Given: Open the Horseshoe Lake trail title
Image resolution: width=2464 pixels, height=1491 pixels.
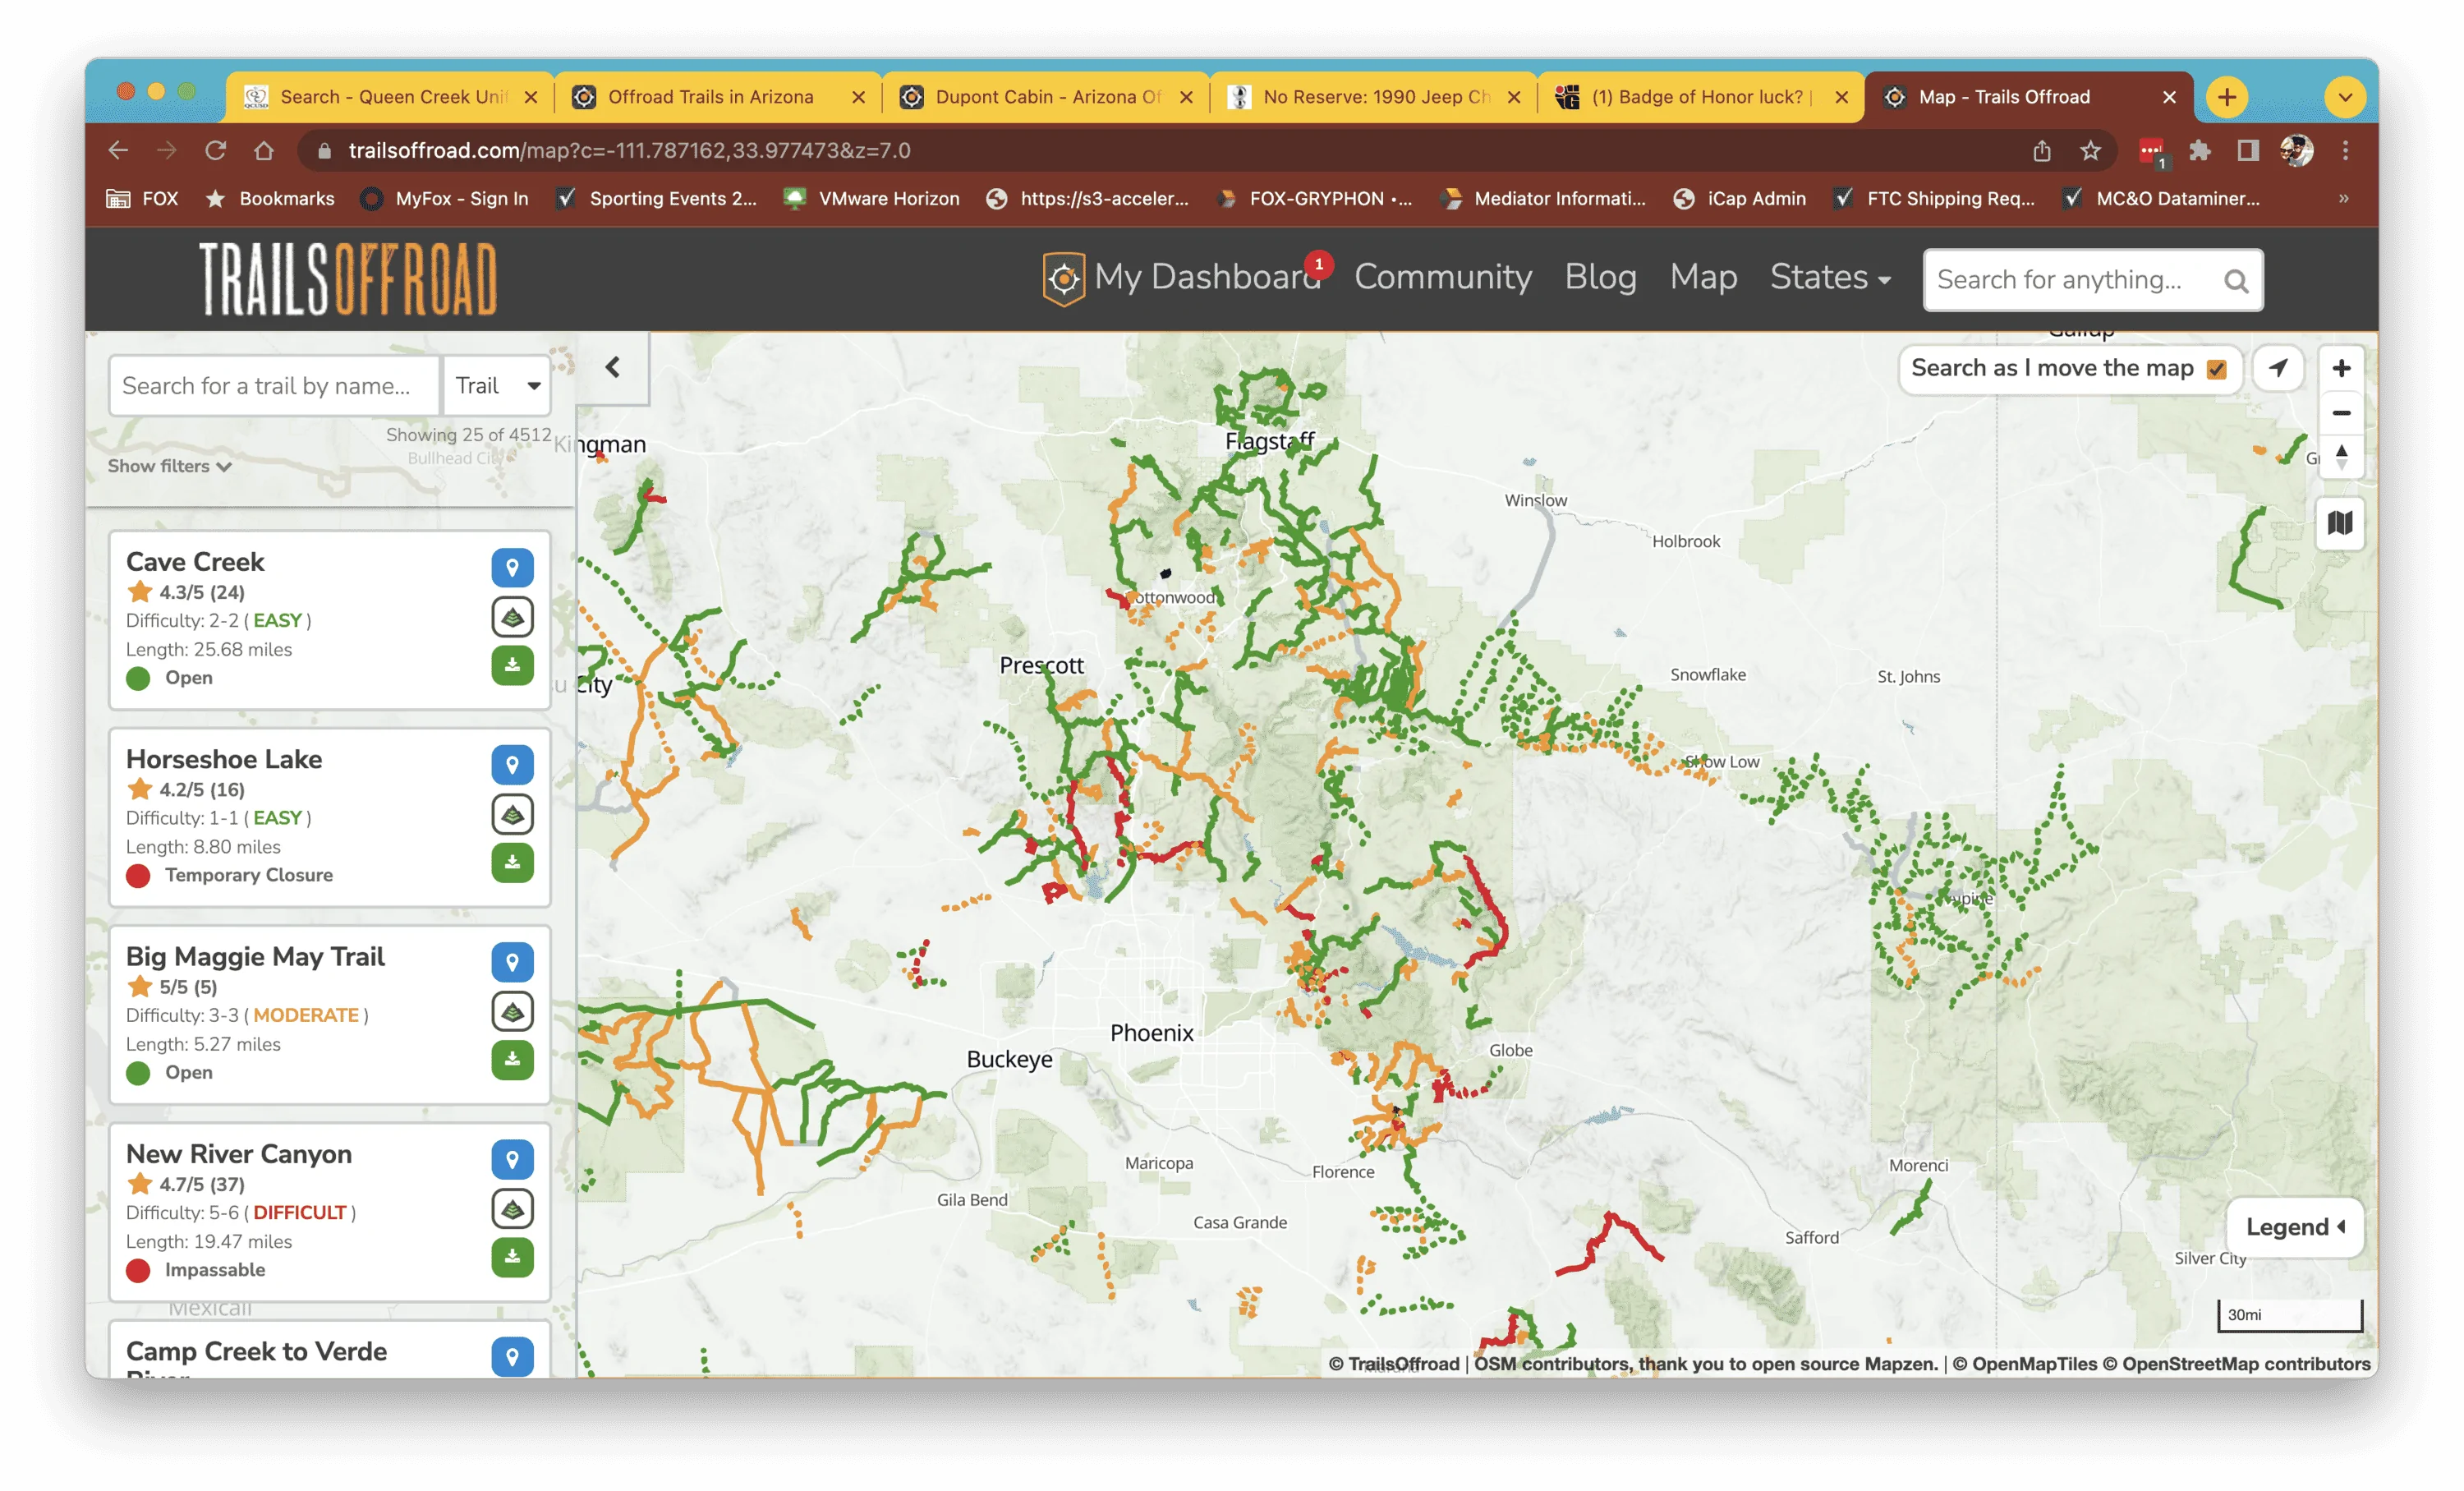Looking at the screenshot, I should [x=224, y=759].
